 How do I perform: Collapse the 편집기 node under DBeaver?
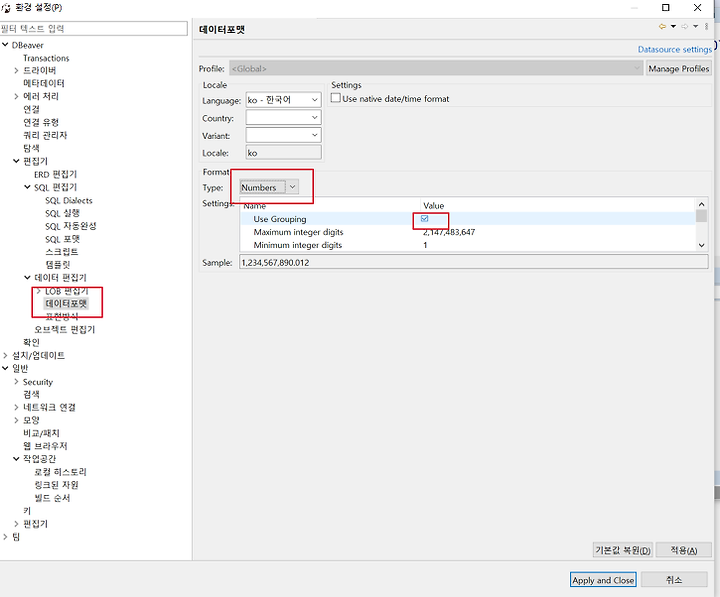coord(16,161)
